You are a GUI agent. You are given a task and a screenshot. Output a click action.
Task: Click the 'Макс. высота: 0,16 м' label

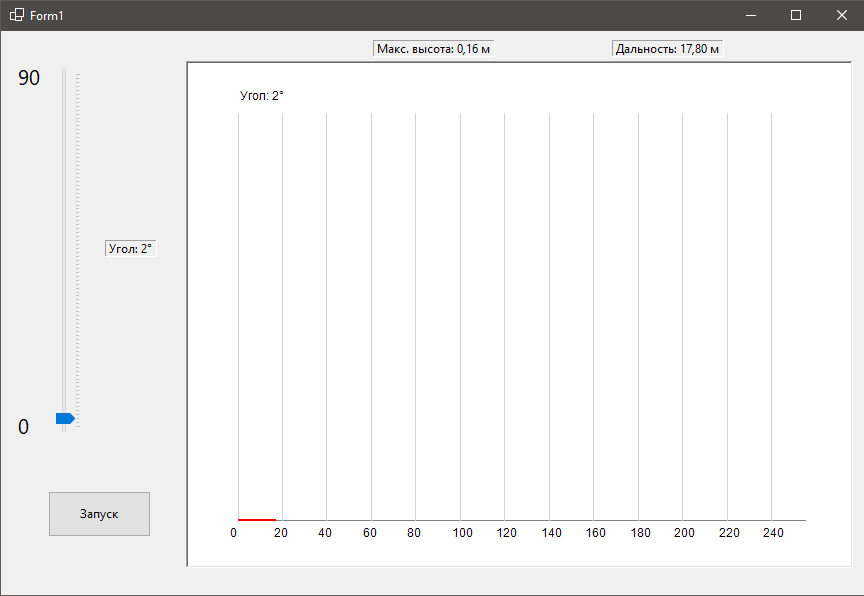click(x=433, y=49)
